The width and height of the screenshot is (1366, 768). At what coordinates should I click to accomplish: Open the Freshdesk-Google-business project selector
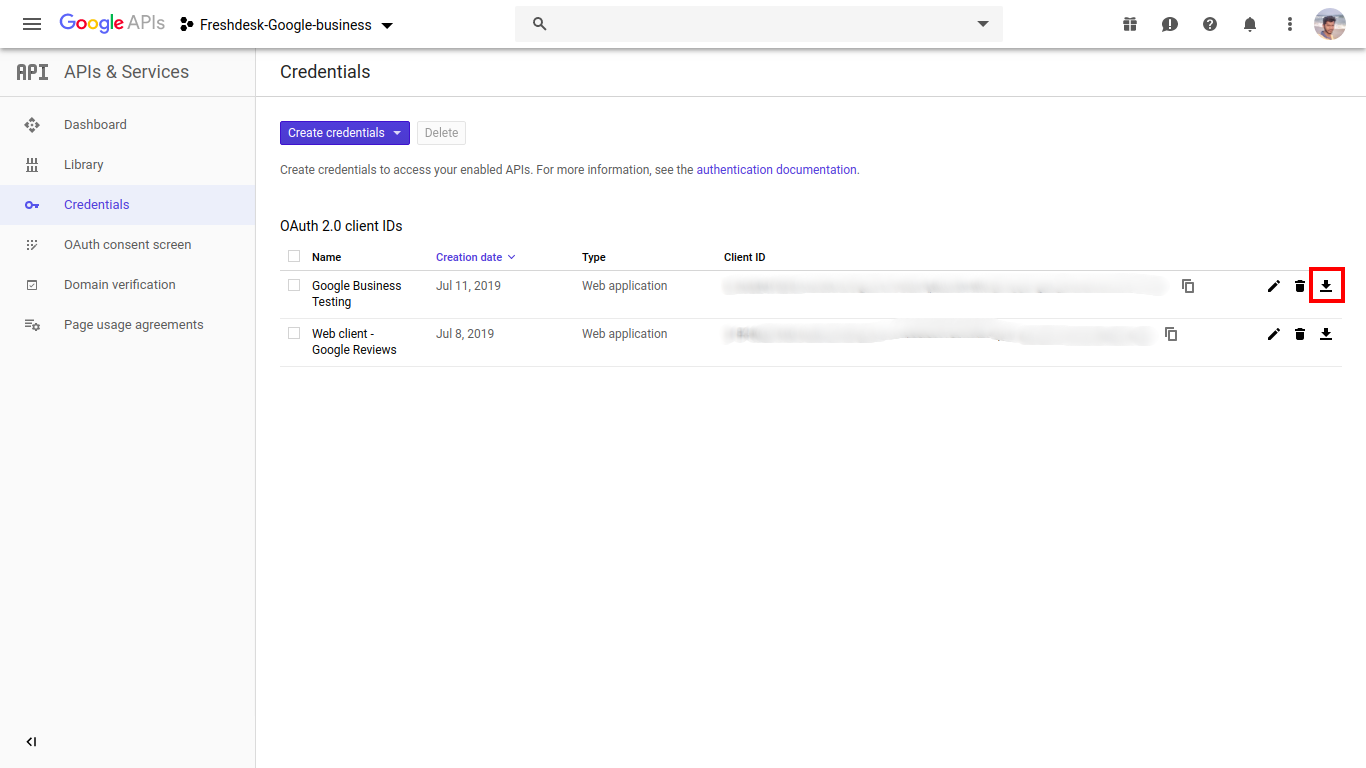[287, 25]
